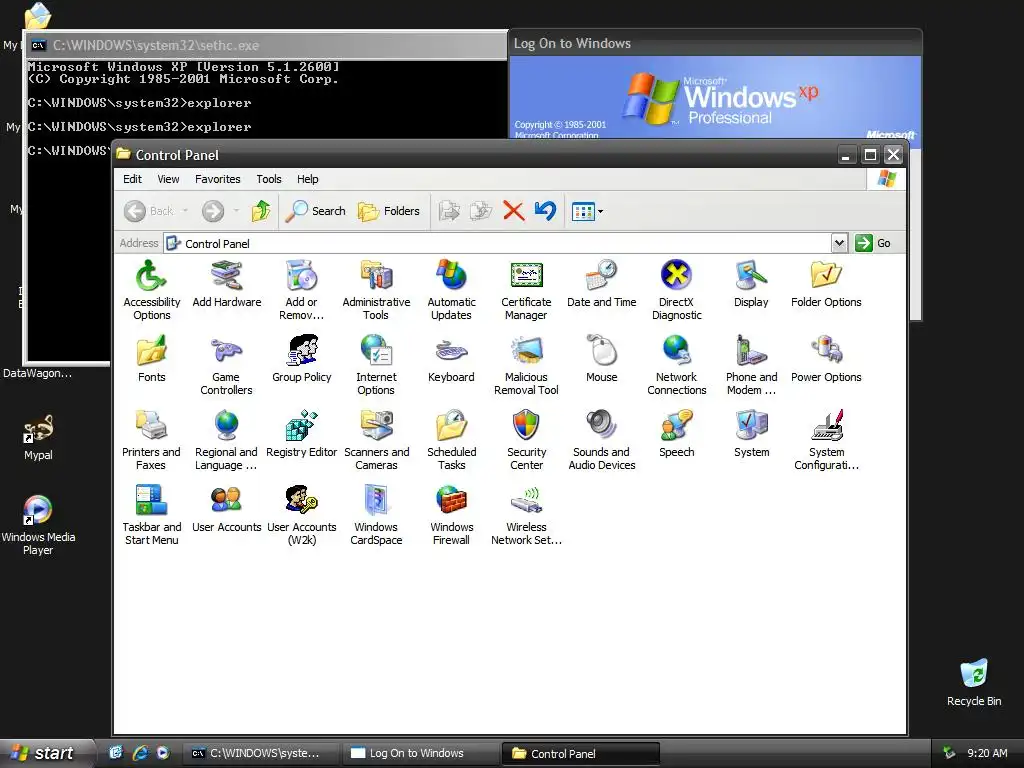Open the Help menu

tap(308, 179)
